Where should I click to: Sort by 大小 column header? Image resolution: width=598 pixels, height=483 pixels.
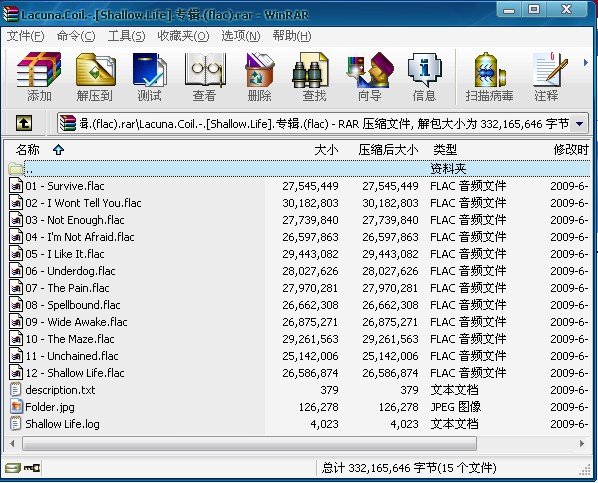(x=326, y=150)
